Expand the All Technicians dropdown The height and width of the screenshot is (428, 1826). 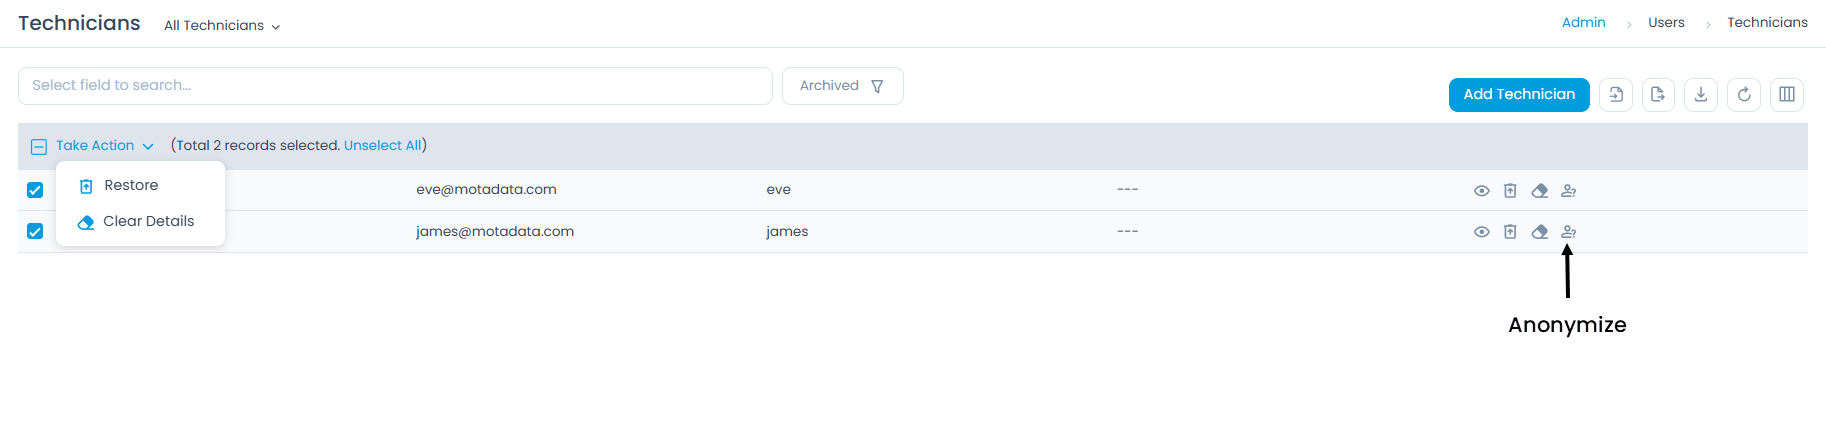(x=222, y=26)
